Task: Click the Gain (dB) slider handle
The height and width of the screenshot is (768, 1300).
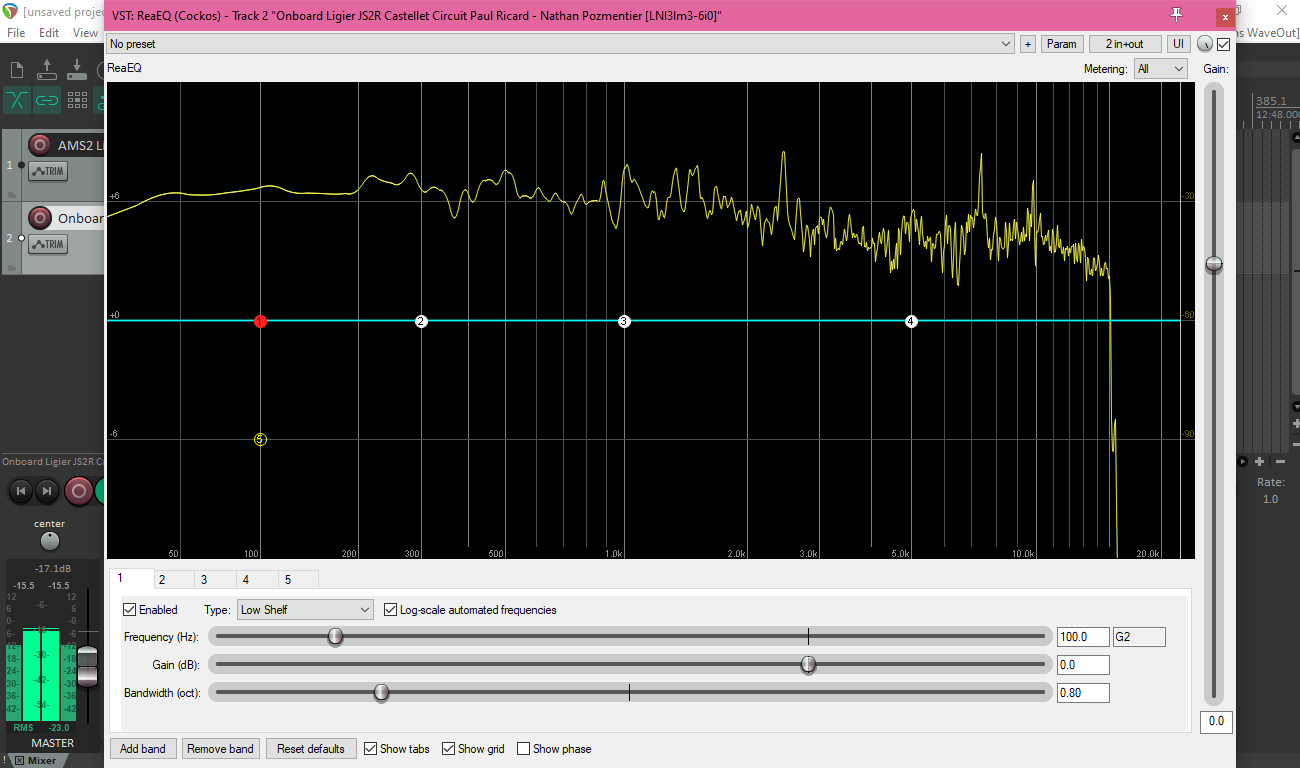Action: coord(808,665)
